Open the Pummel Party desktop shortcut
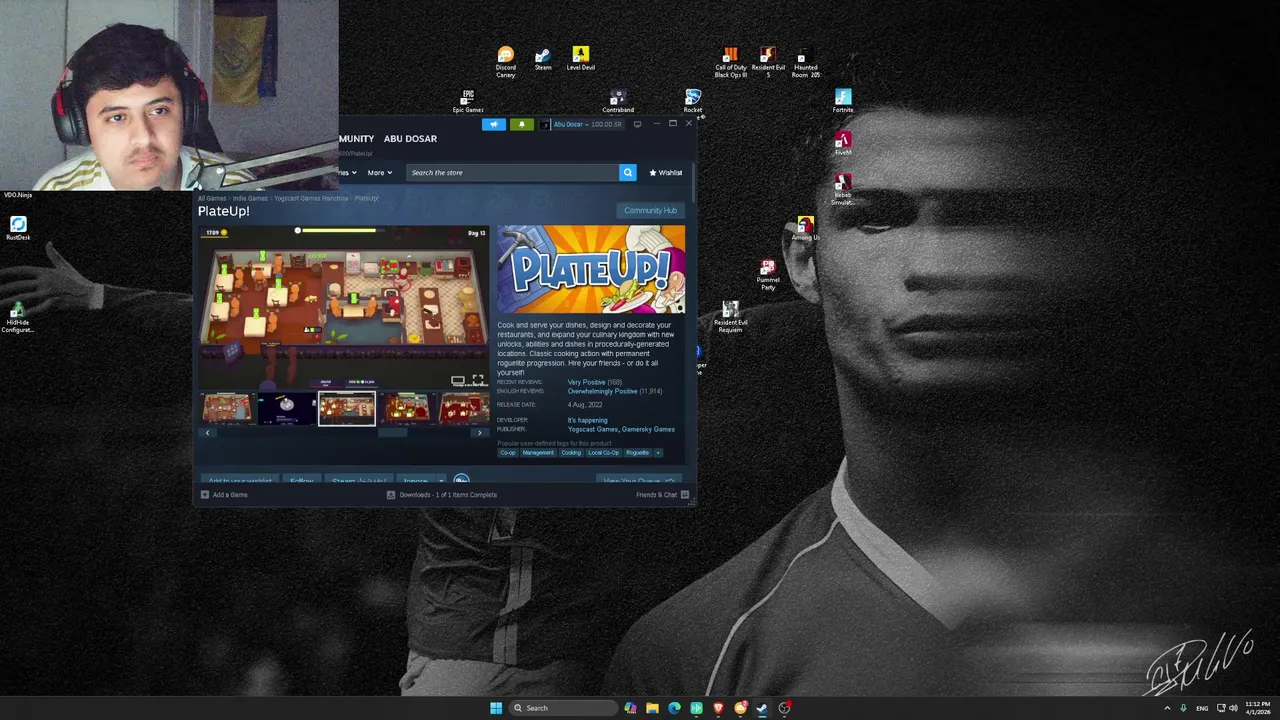1280x720 pixels. pos(768,274)
